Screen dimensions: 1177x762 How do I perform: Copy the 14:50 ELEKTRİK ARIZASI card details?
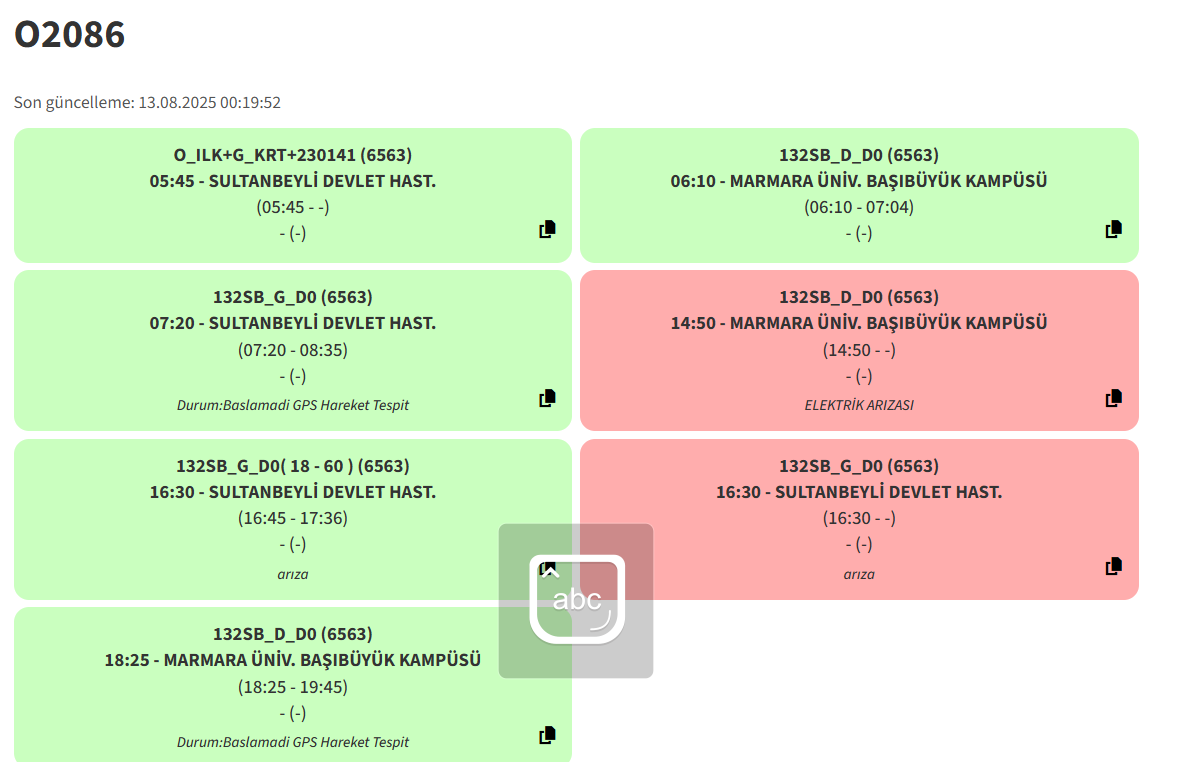click(1114, 398)
